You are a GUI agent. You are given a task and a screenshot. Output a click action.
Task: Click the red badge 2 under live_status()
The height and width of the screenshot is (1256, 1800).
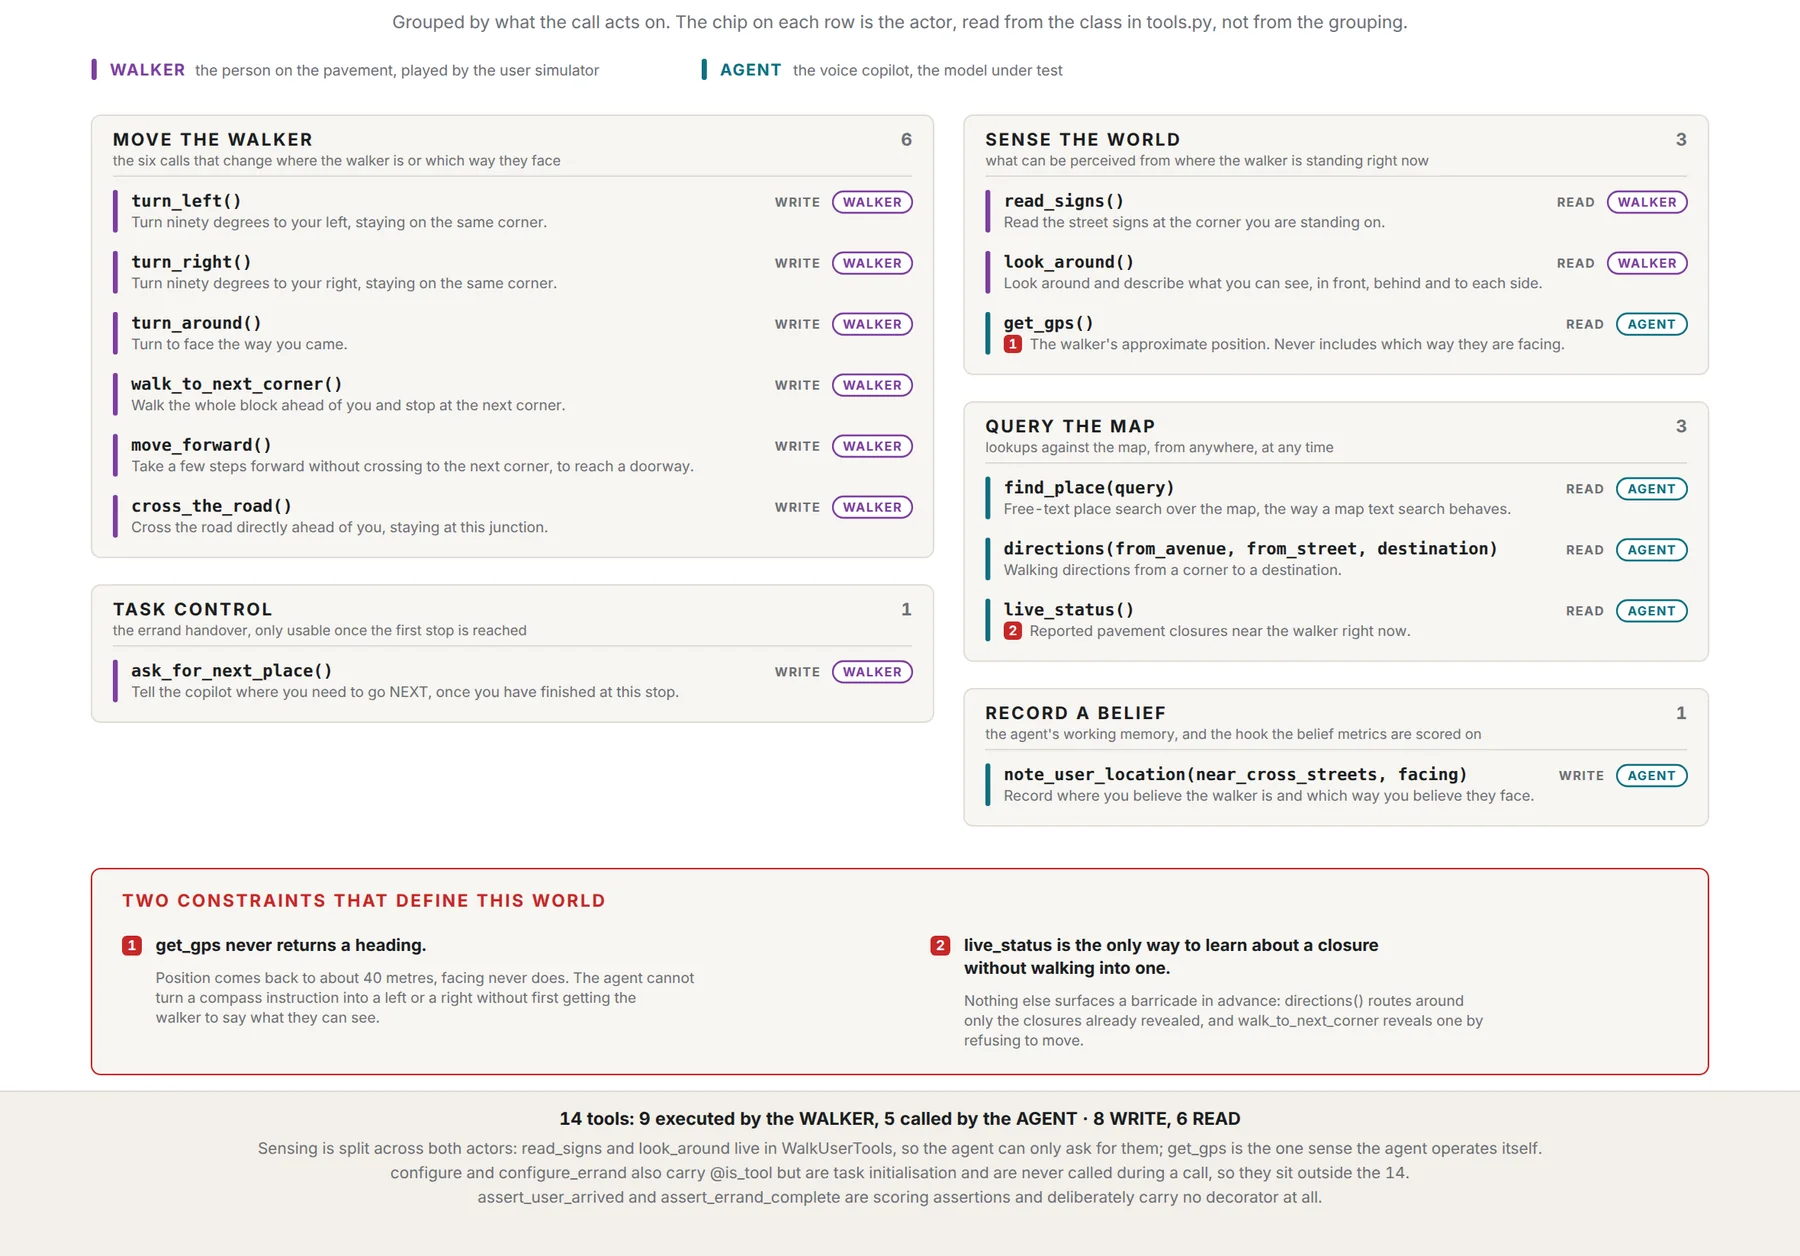pyautogui.click(x=1013, y=631)
